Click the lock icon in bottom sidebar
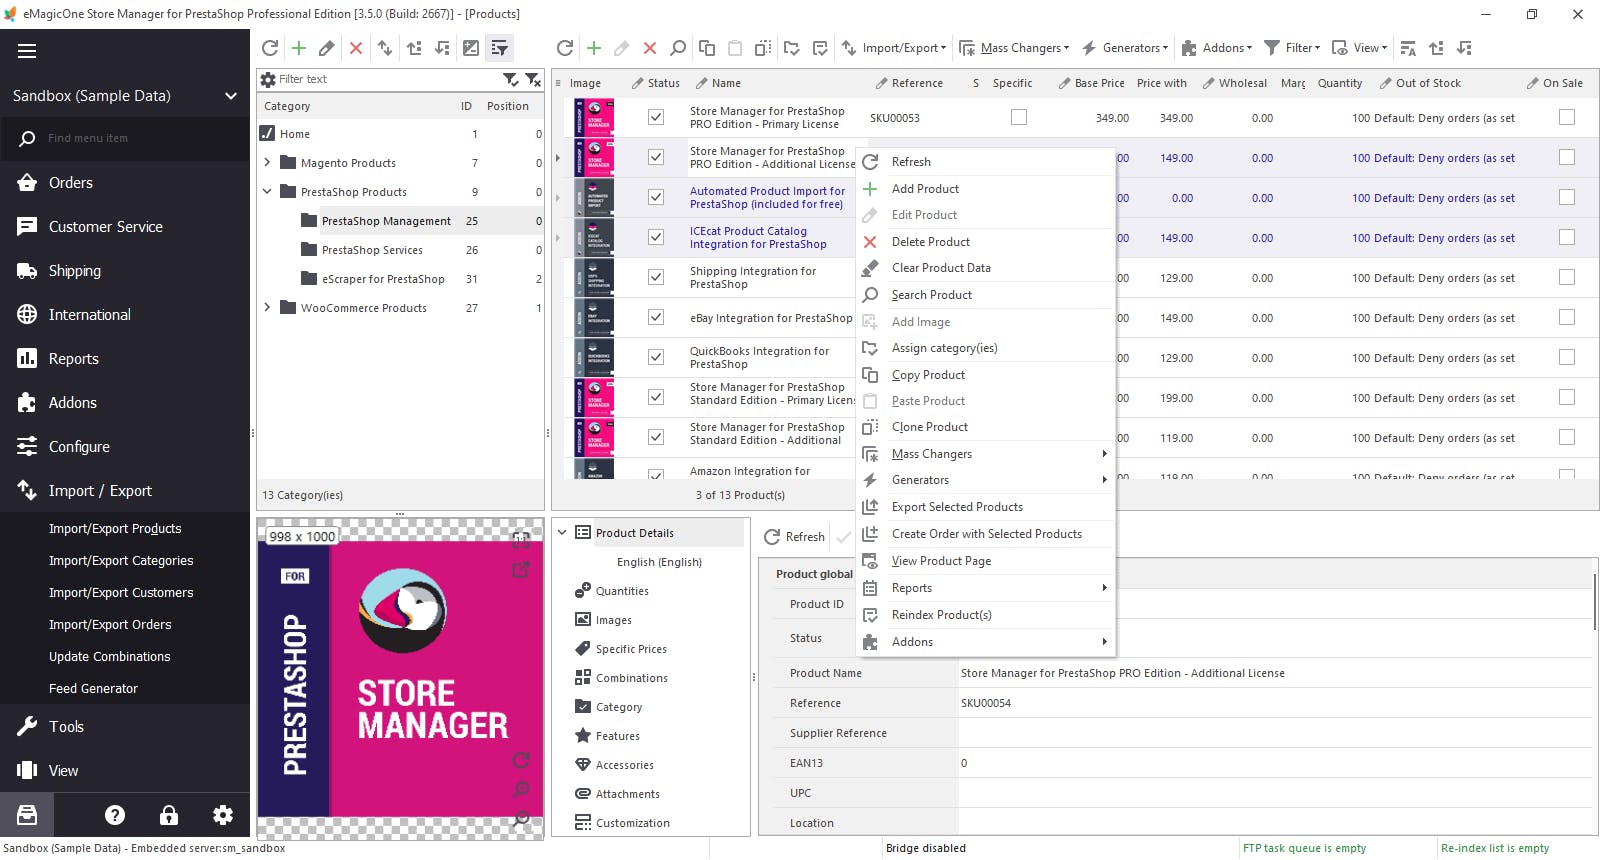 pos(169,815)
